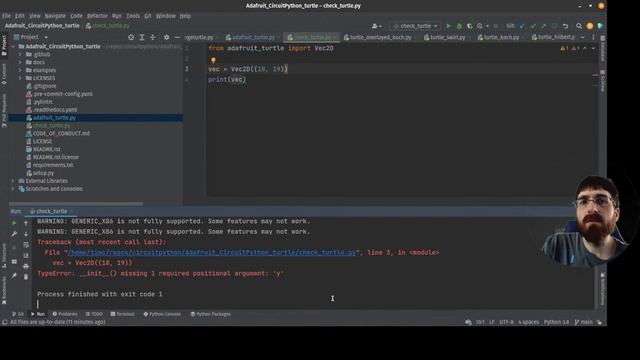640x360 pixels.
Task: Open the Problems tool window
Action: [x=65, y=314]
